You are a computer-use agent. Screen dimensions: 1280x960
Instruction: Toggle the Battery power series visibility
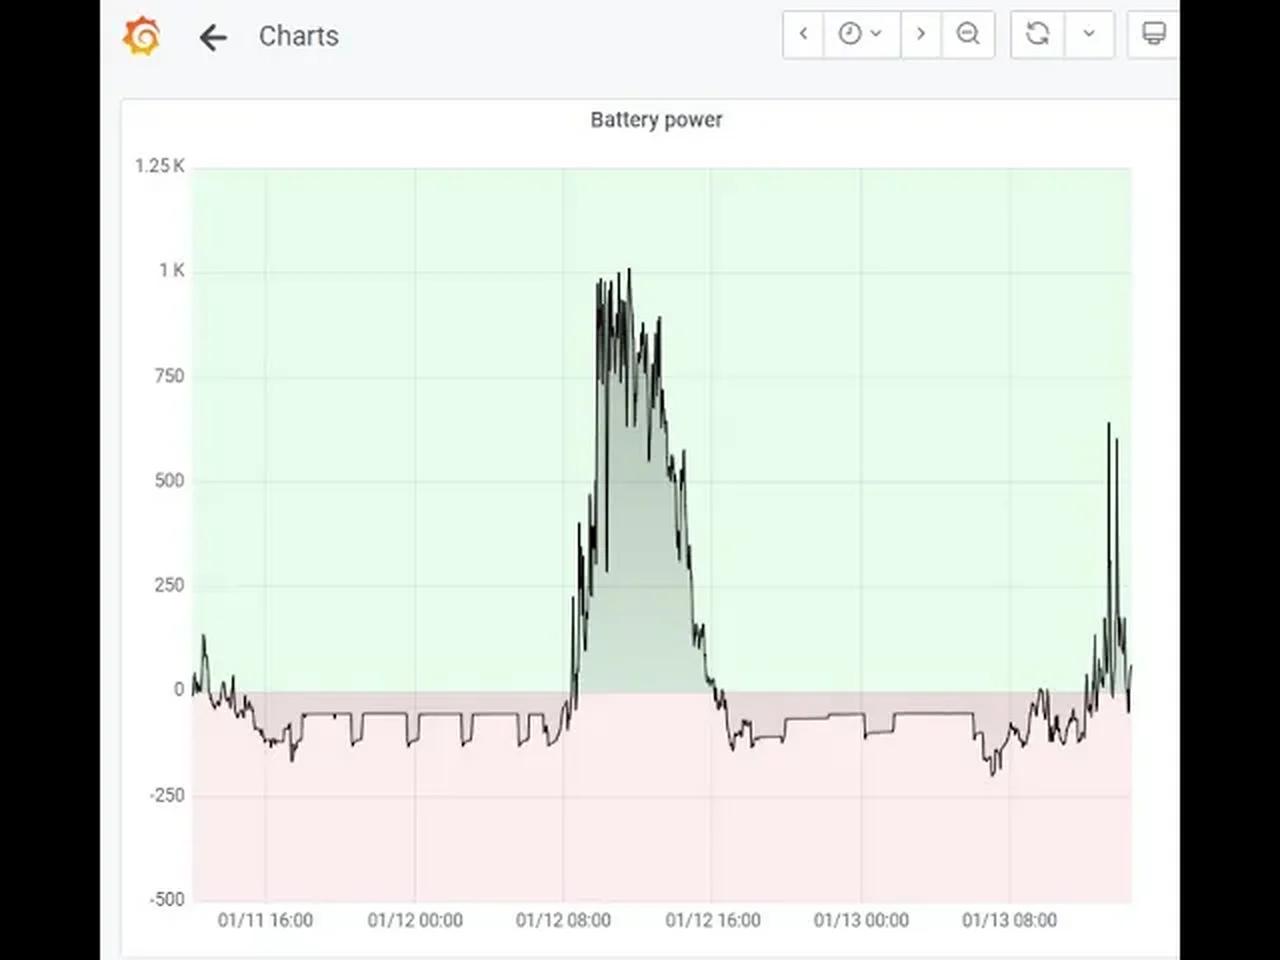[x=657, y=119]
